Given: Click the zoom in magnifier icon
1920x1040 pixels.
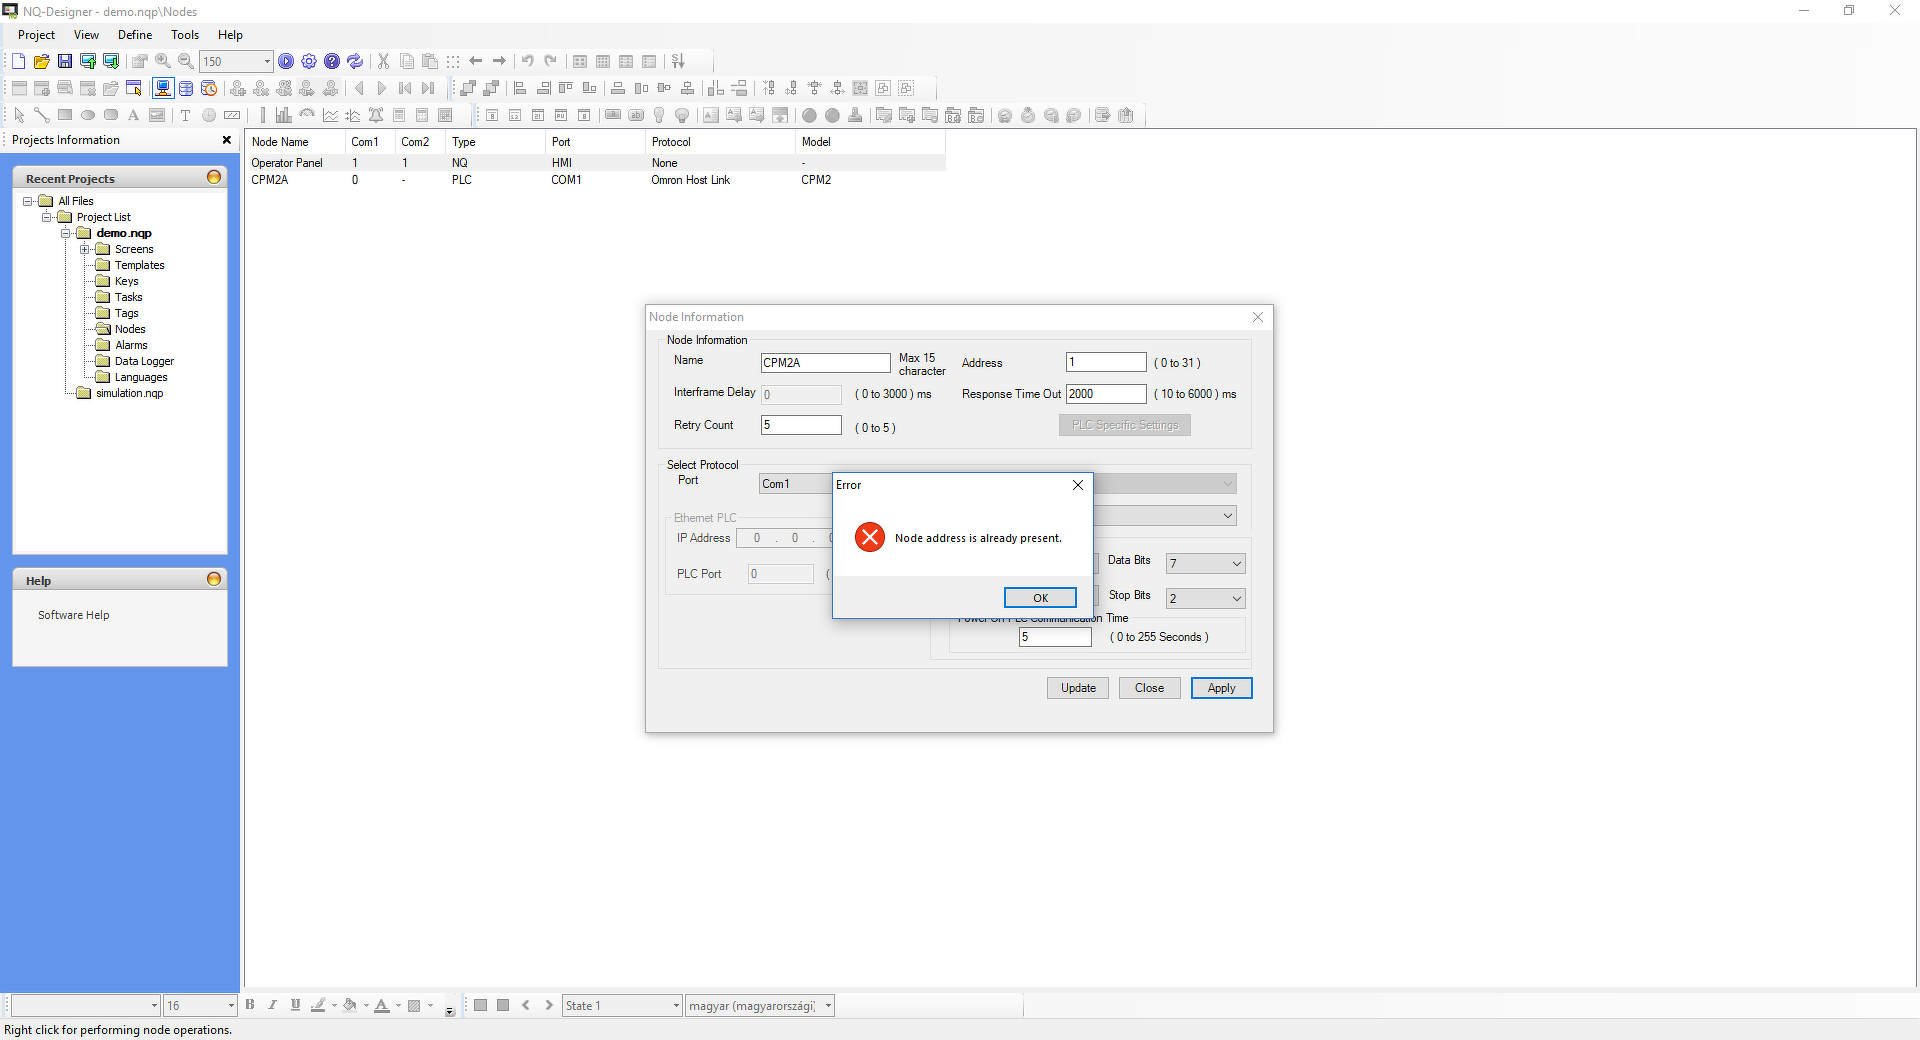Looking at the screenshot, I should pyautogui.click(x=163, y=61).
